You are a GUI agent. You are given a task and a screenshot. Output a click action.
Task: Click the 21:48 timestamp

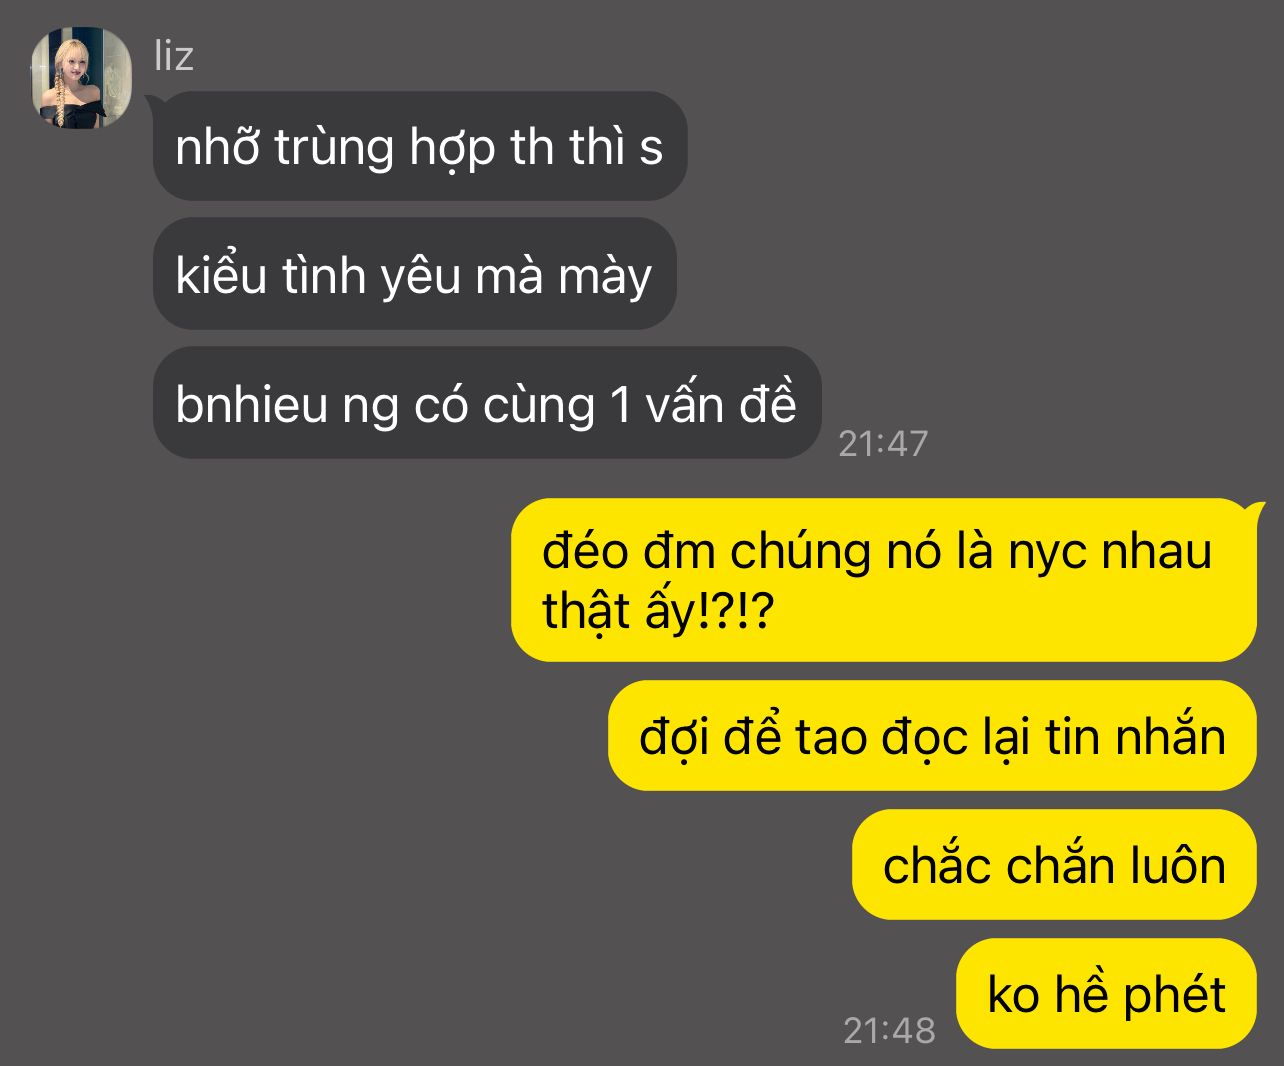(889, 1030)
